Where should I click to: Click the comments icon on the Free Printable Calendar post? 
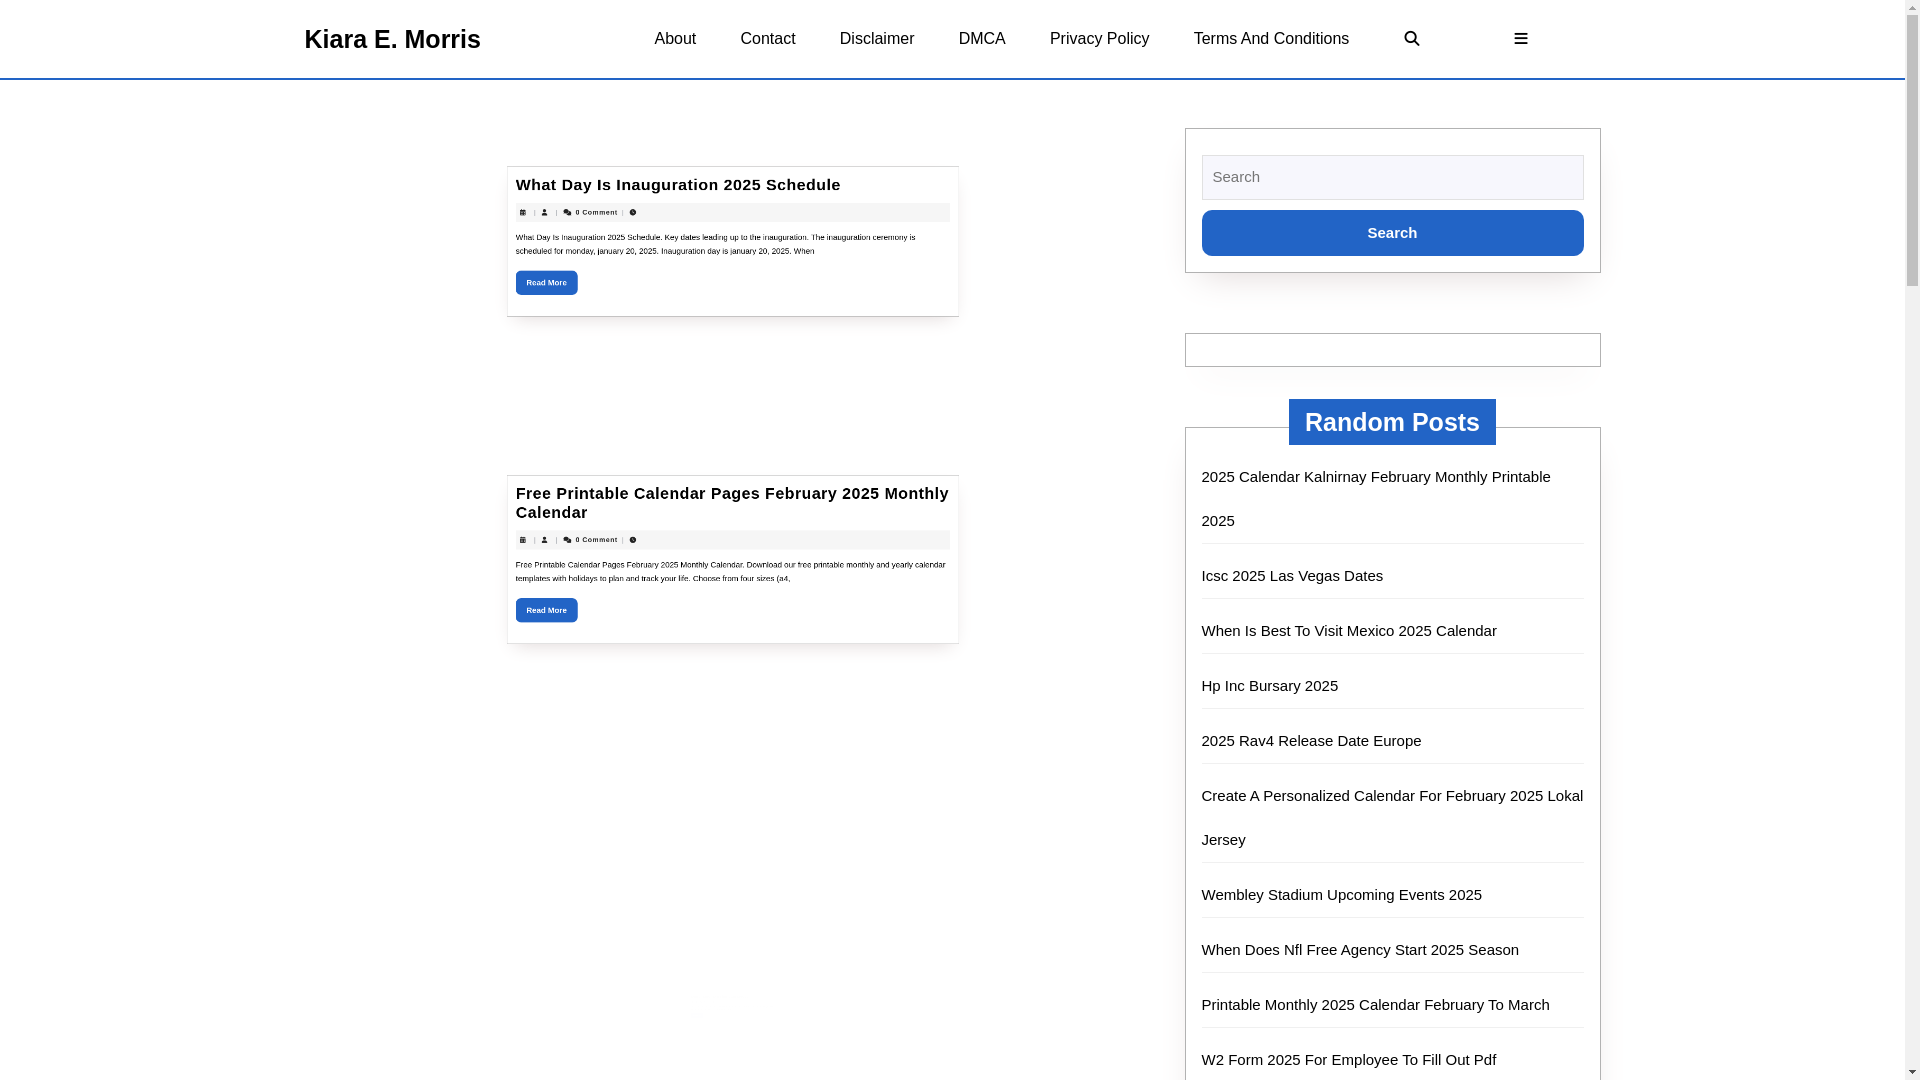[567, 540]
